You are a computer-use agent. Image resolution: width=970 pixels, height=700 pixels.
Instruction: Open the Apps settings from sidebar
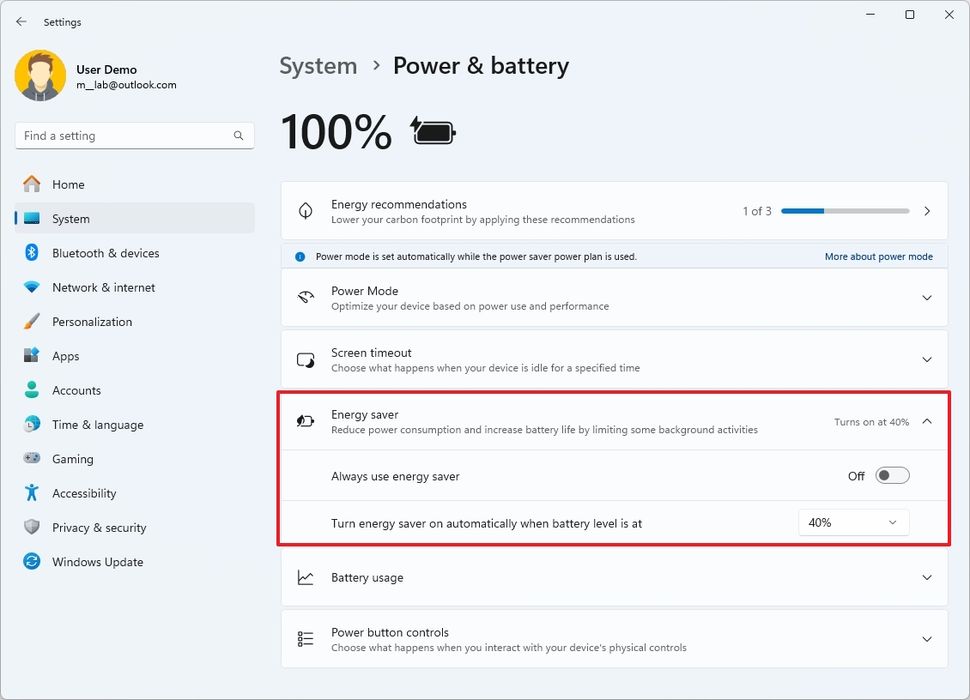[x=28, y=356]
